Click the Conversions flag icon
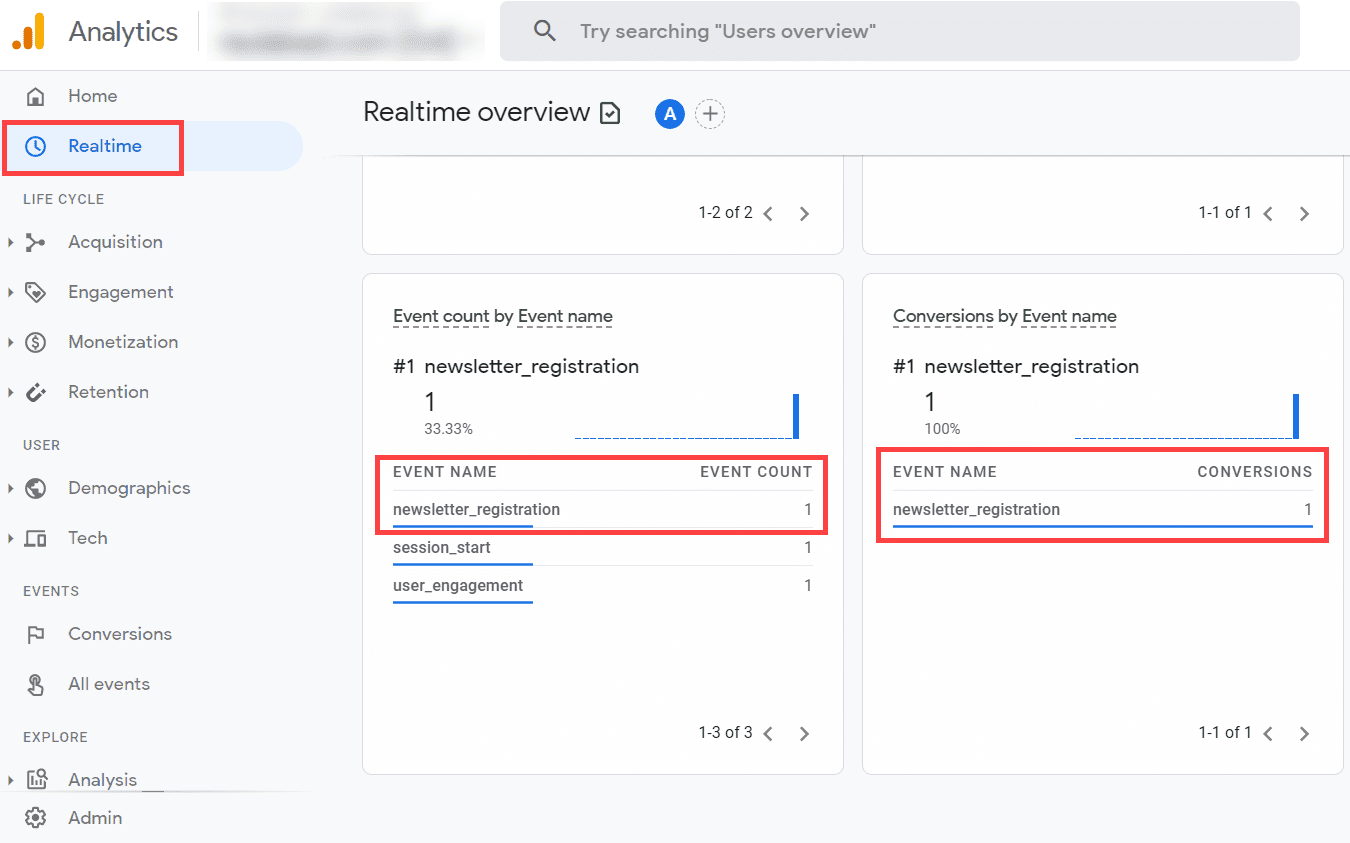 pos(35,634)
